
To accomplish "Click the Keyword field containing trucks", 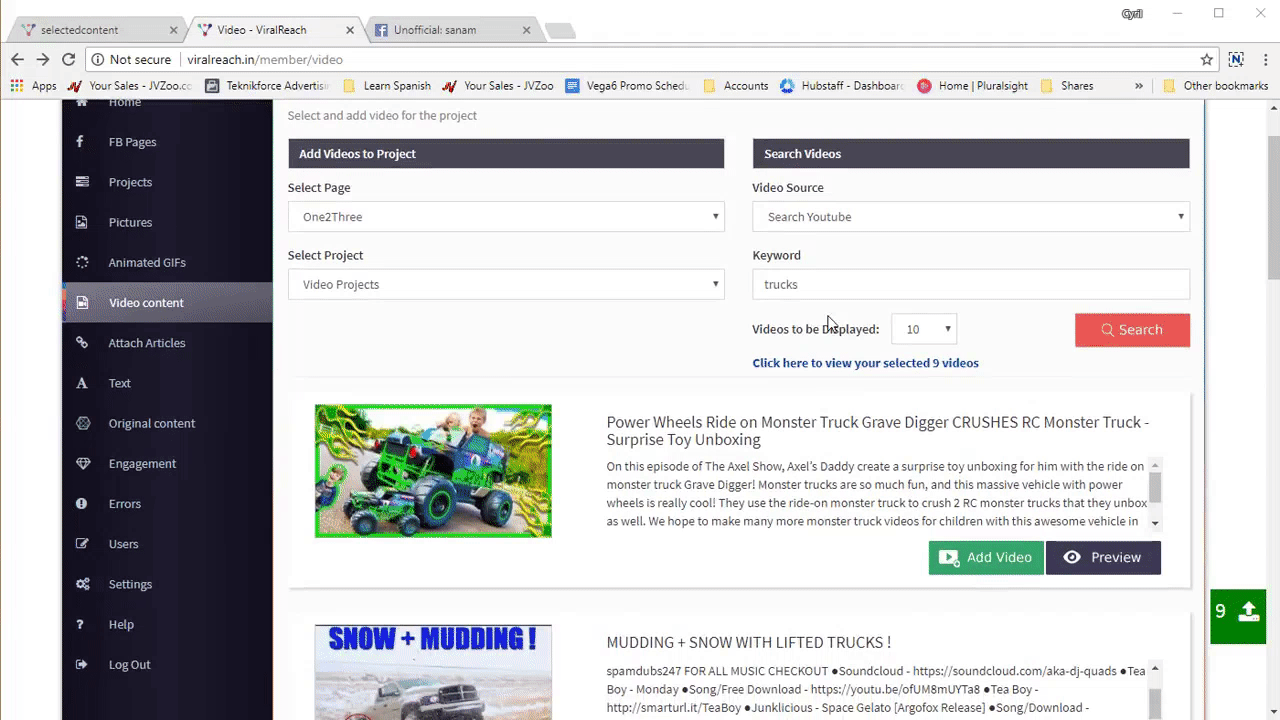I will point(970,284).
